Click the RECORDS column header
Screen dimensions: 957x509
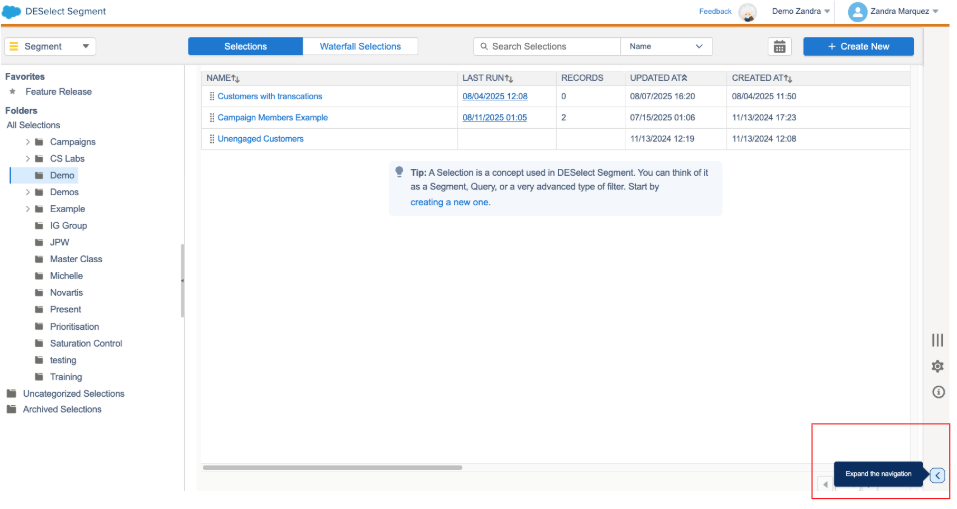[x=582, y=78]
